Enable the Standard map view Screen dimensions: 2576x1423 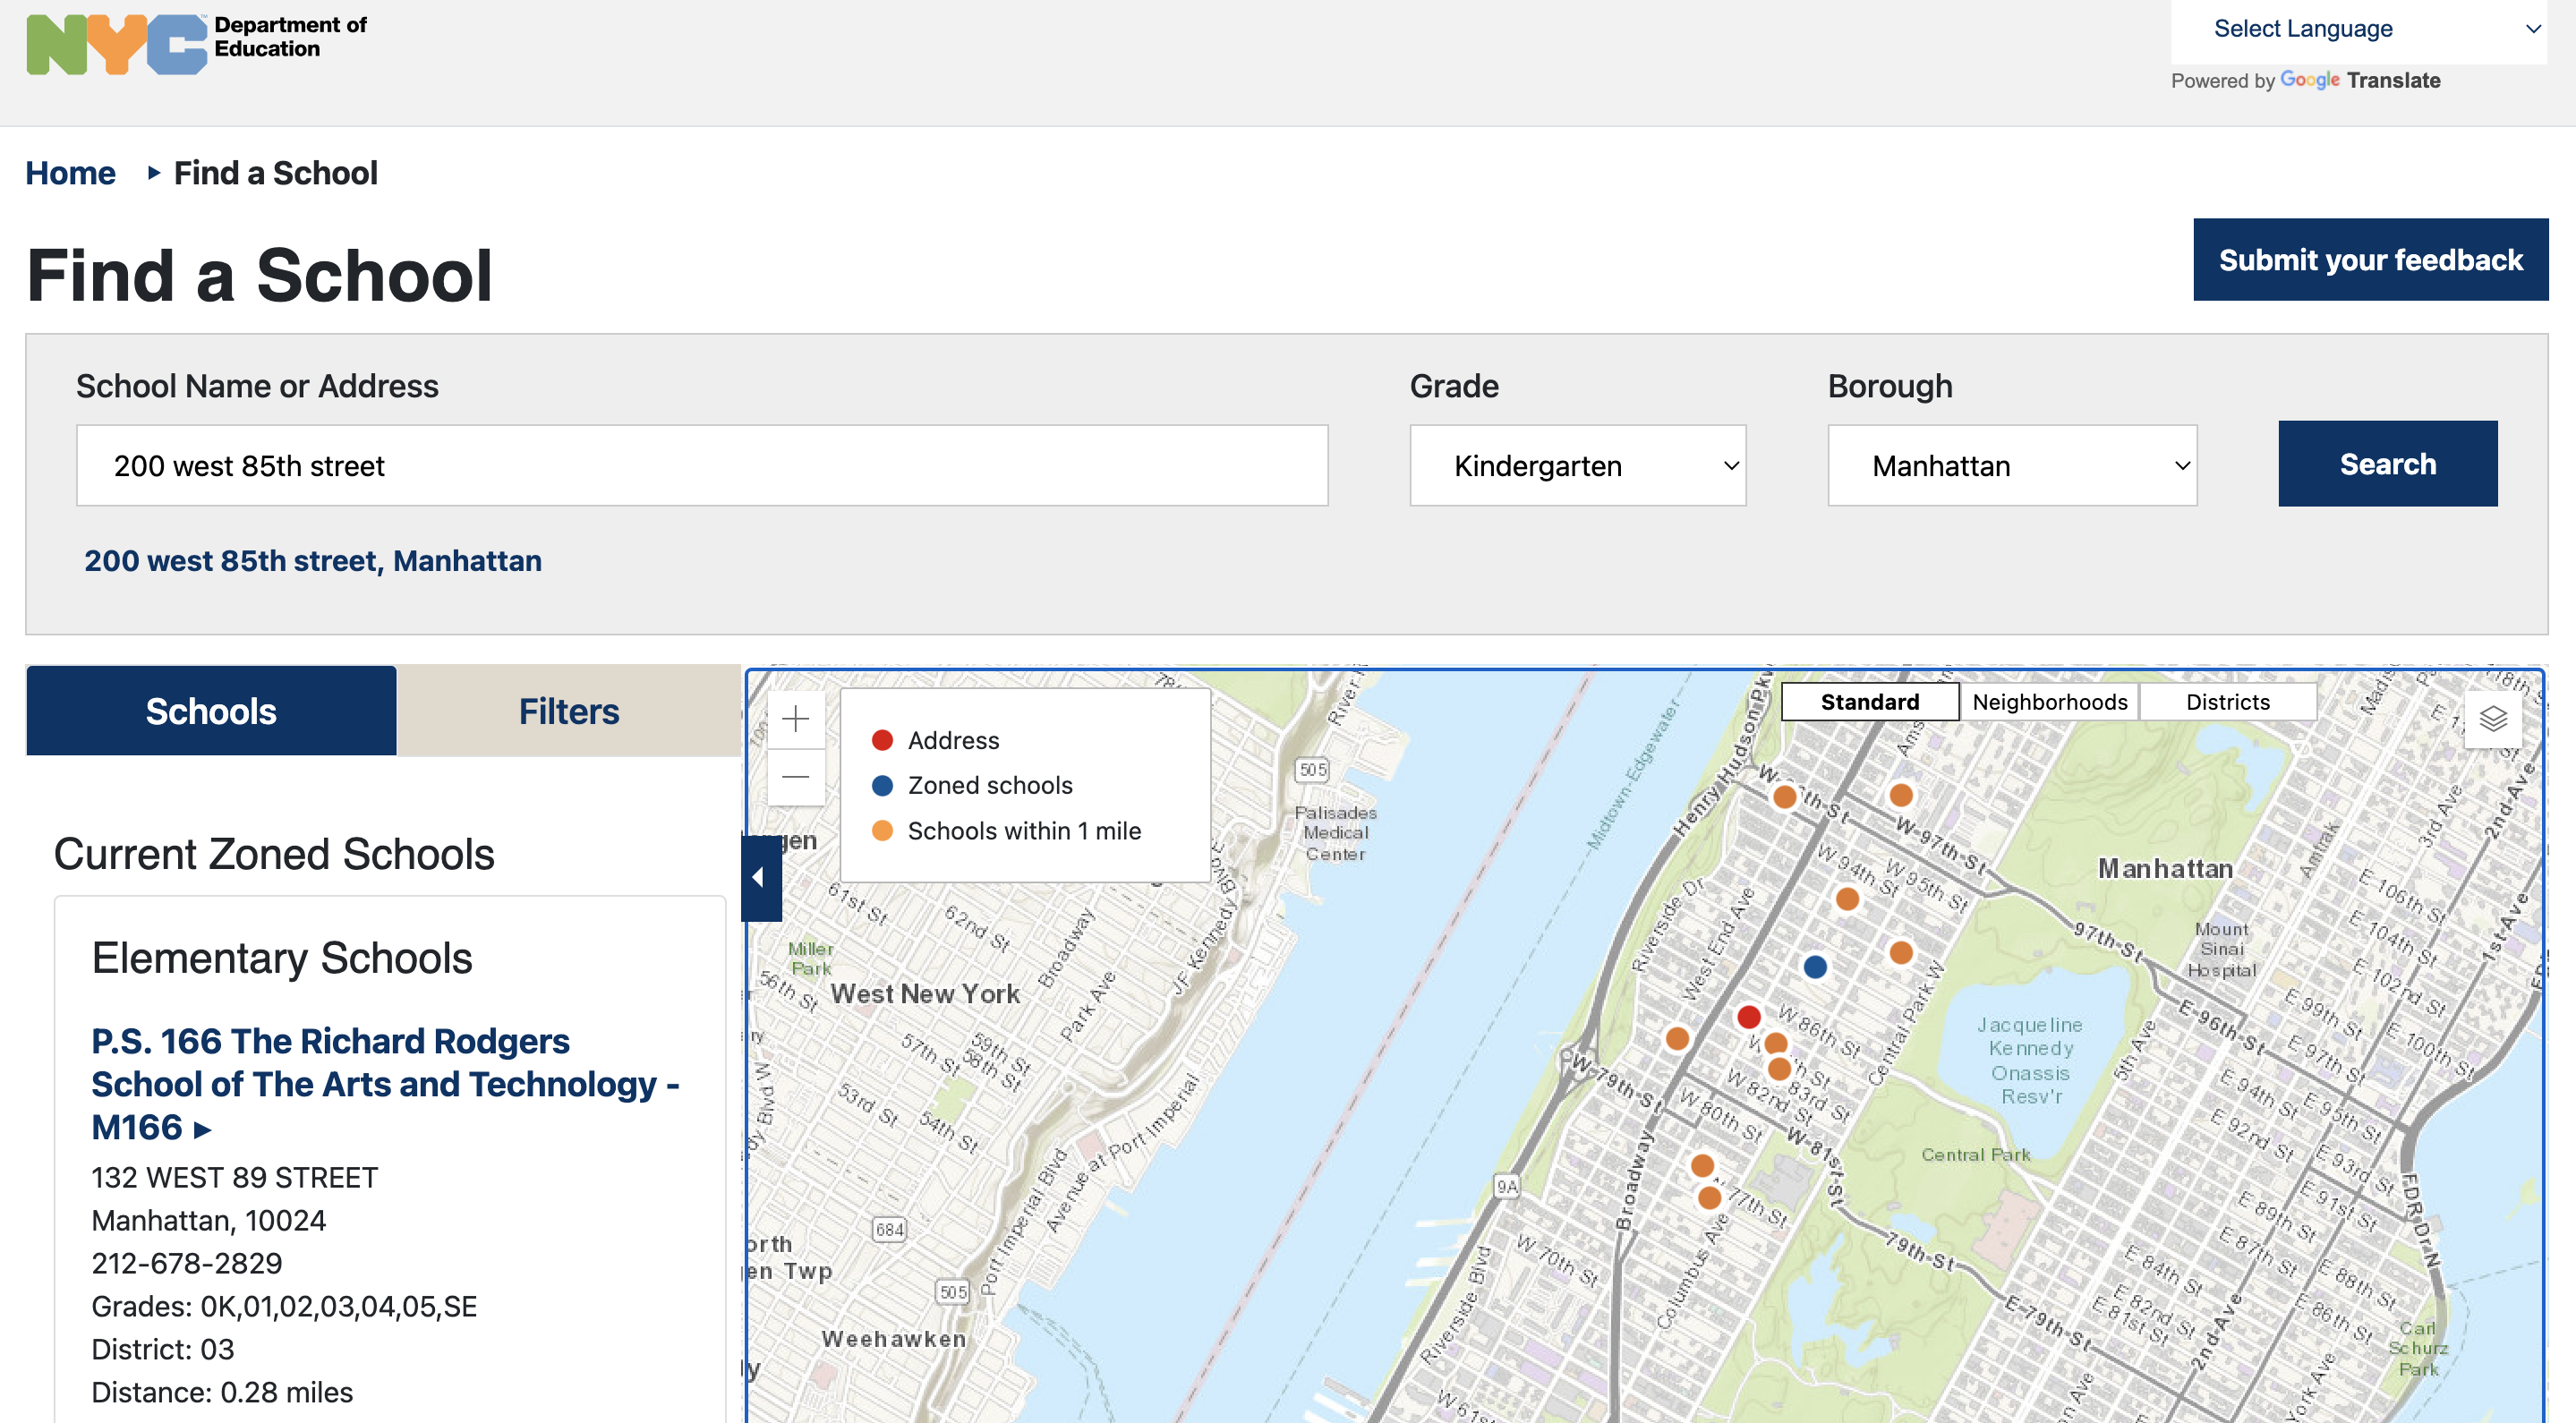tap(1869, 701)
